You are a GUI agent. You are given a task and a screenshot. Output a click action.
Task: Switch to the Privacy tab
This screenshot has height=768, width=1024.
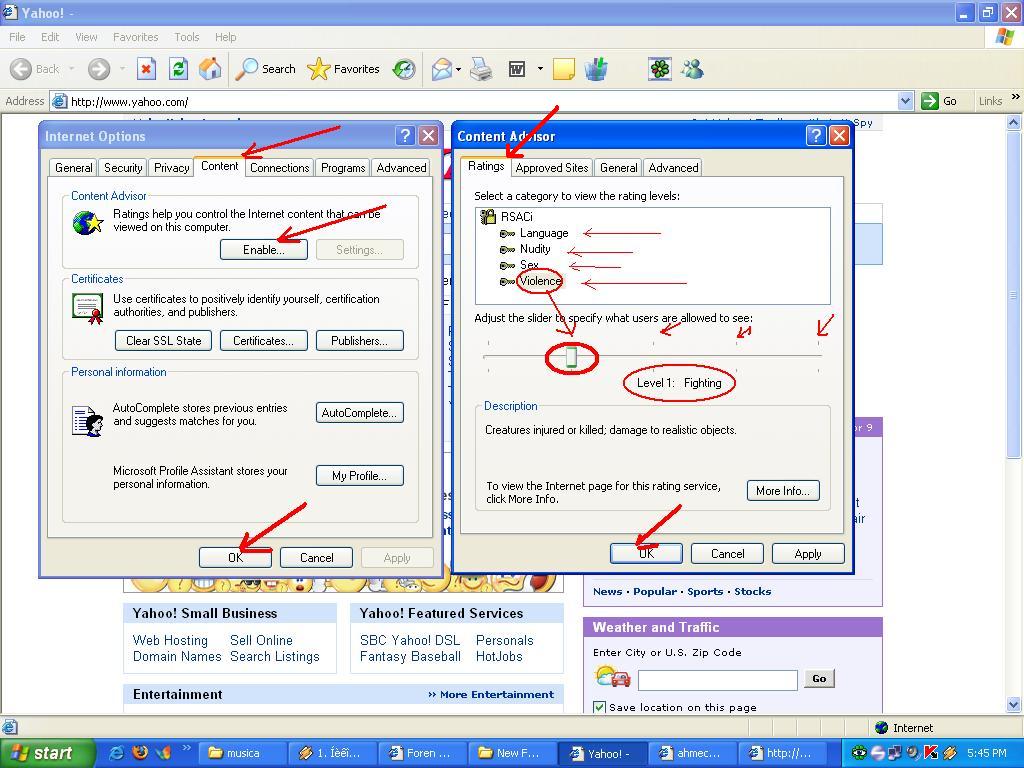pos(171,168)
